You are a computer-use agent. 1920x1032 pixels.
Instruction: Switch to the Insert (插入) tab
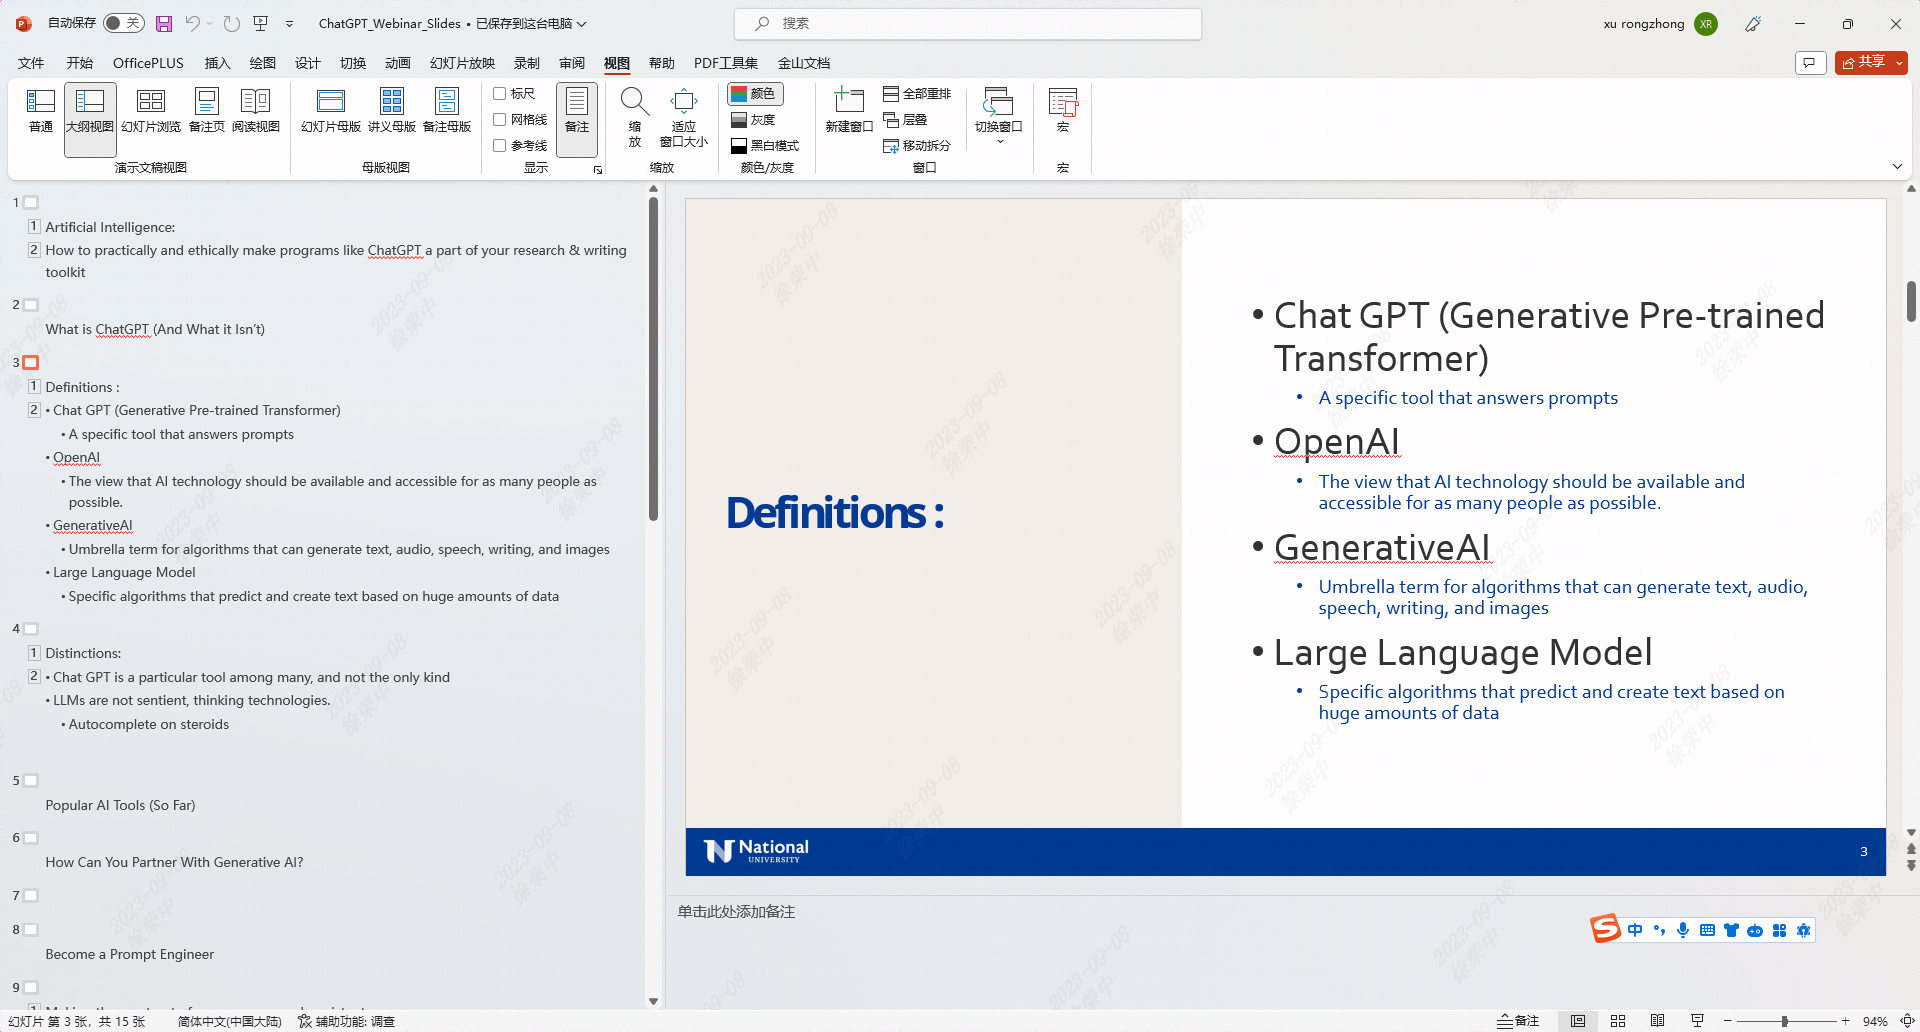click(217, 63)
